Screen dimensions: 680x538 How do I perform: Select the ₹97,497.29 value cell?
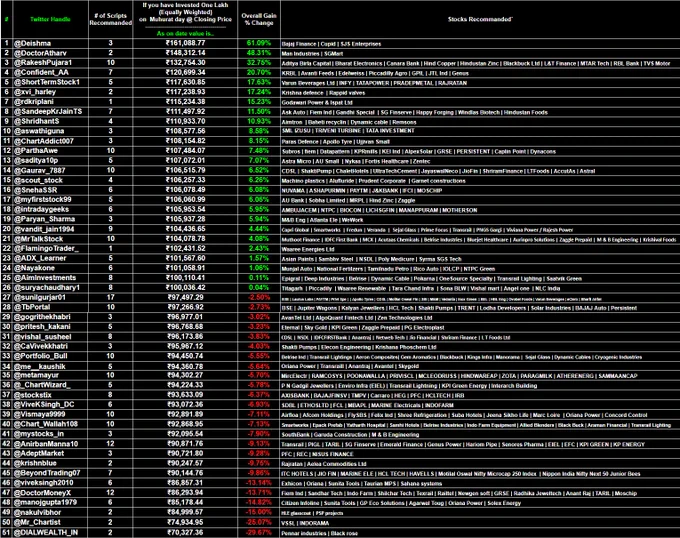coord(185,297)
